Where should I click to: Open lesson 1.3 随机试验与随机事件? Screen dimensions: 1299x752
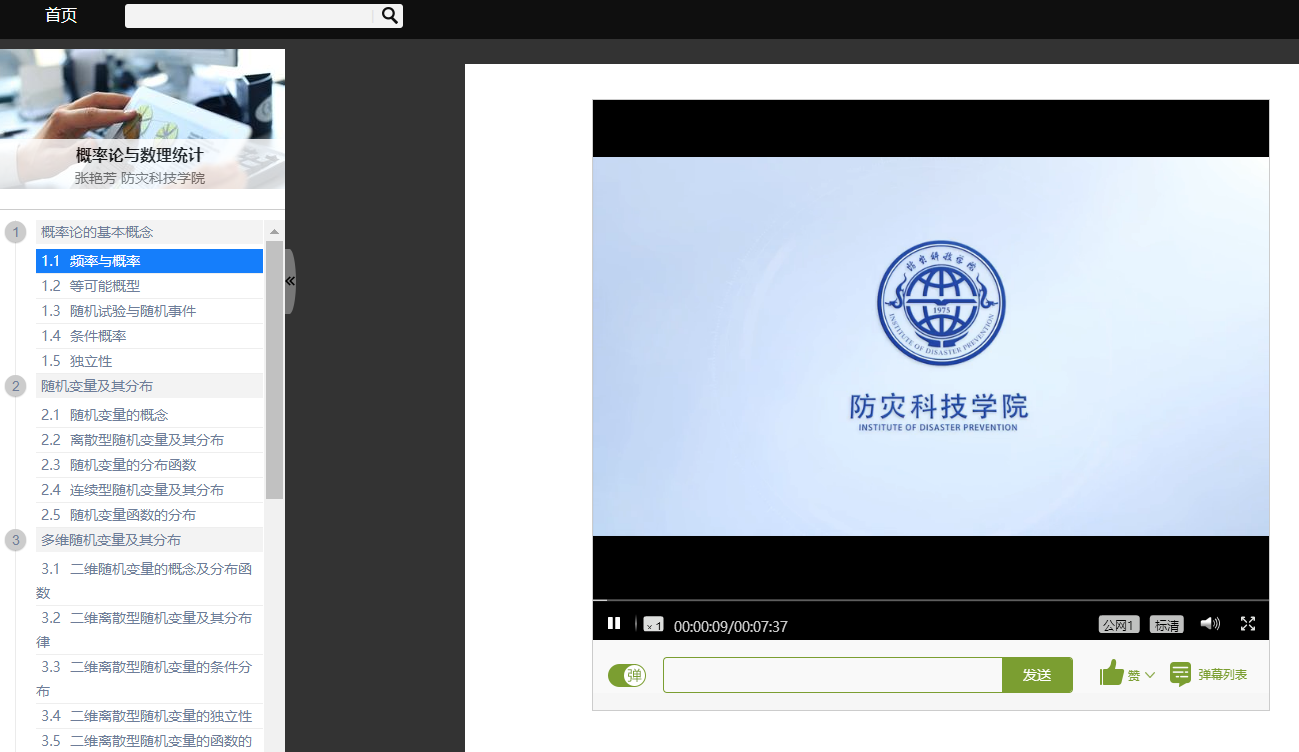click(149, 311)
